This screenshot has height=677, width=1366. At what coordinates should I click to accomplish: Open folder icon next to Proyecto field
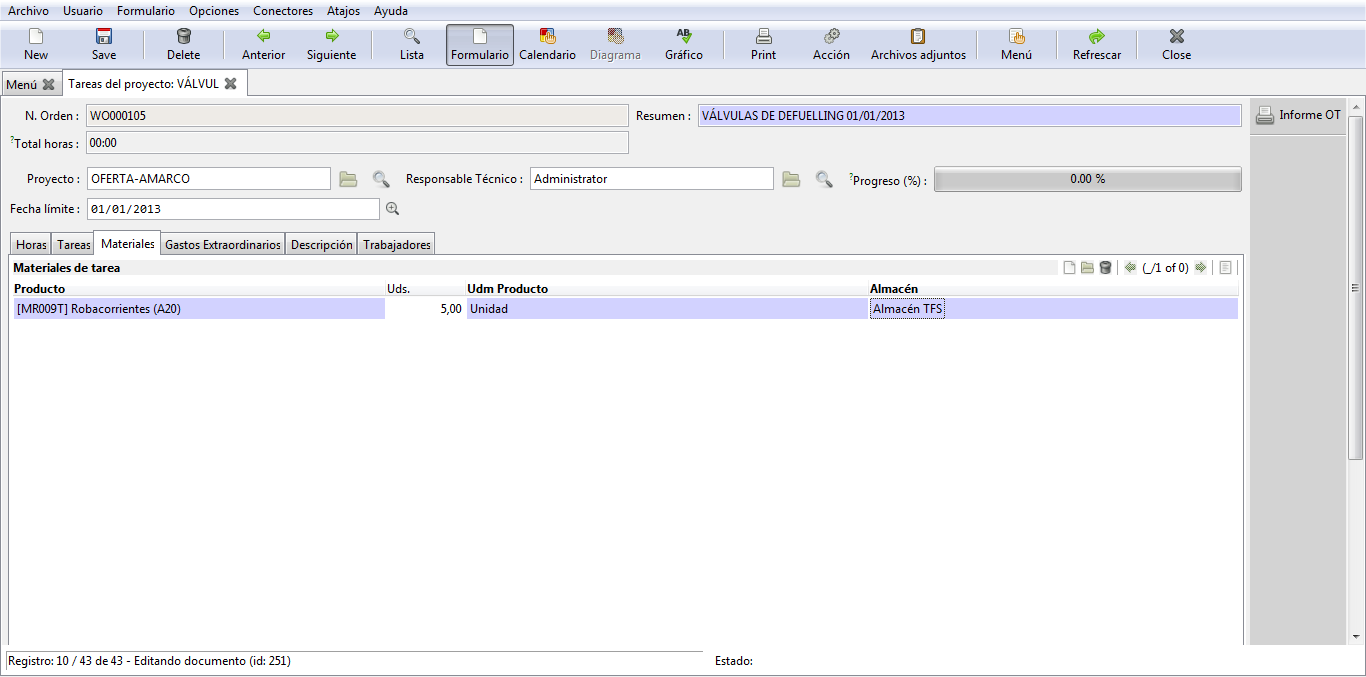(348, 179)
